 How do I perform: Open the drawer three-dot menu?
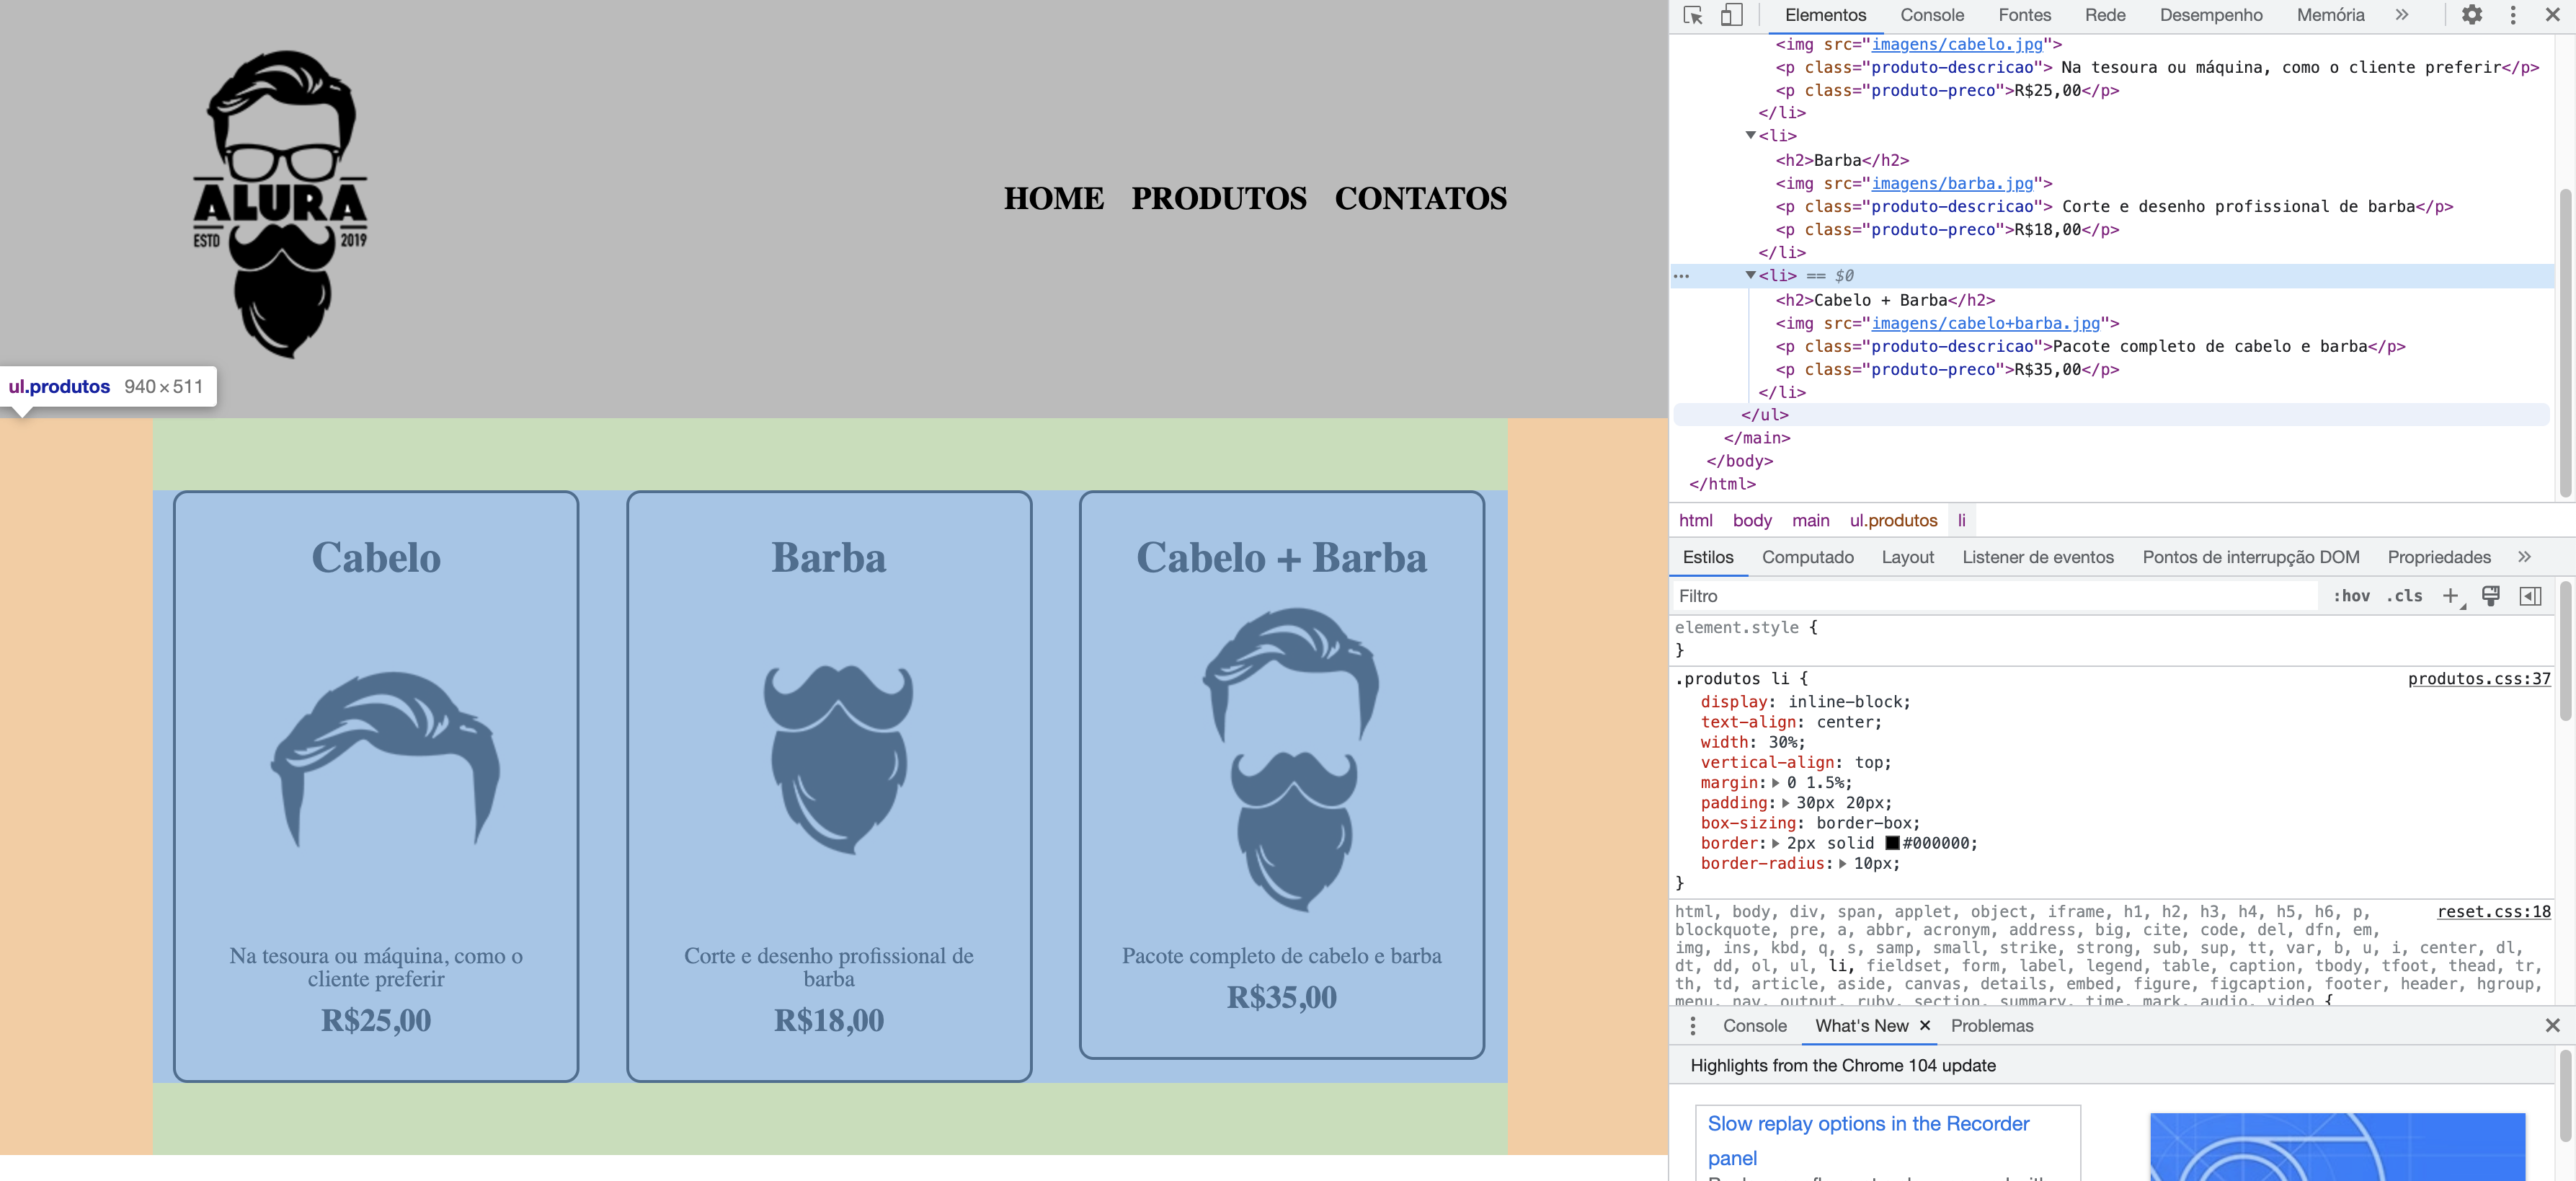click(1692, 1026)
